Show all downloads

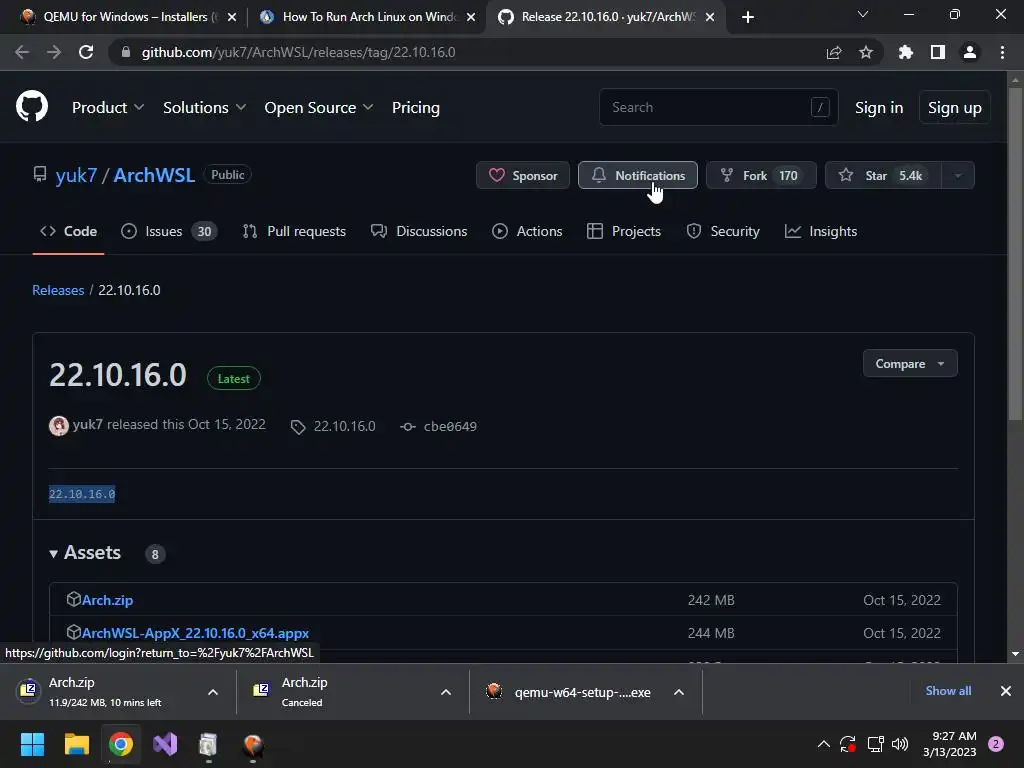(x=948, y=691)
